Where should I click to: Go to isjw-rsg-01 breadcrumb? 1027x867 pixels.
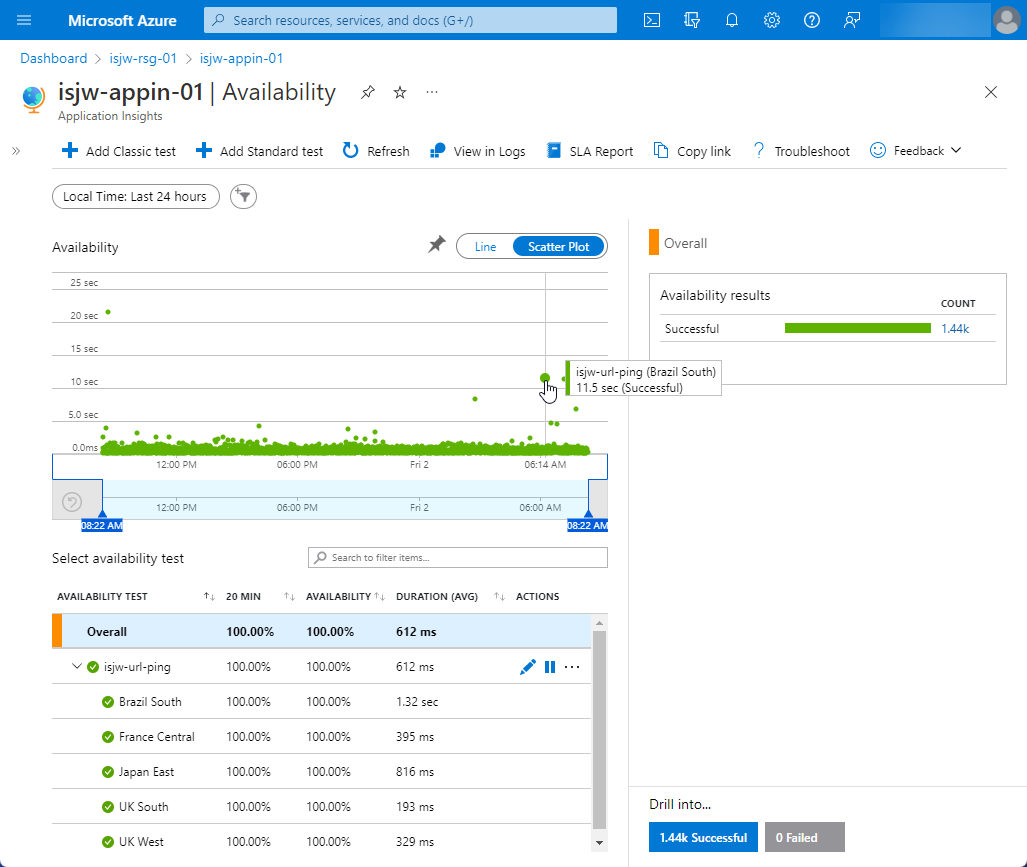click(x=143, y=58)
